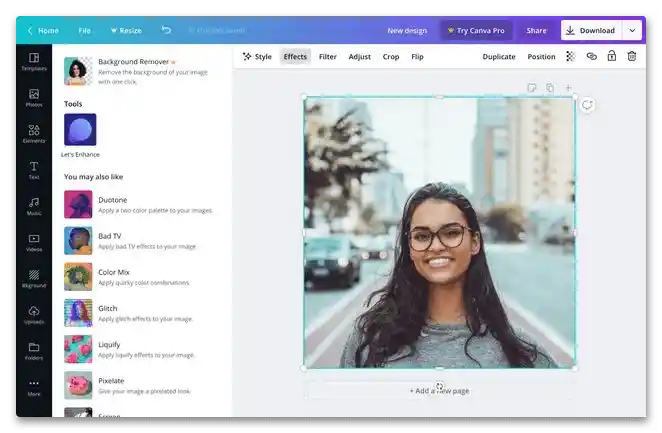Click the undo arrow icon

[x=166, y=30]
